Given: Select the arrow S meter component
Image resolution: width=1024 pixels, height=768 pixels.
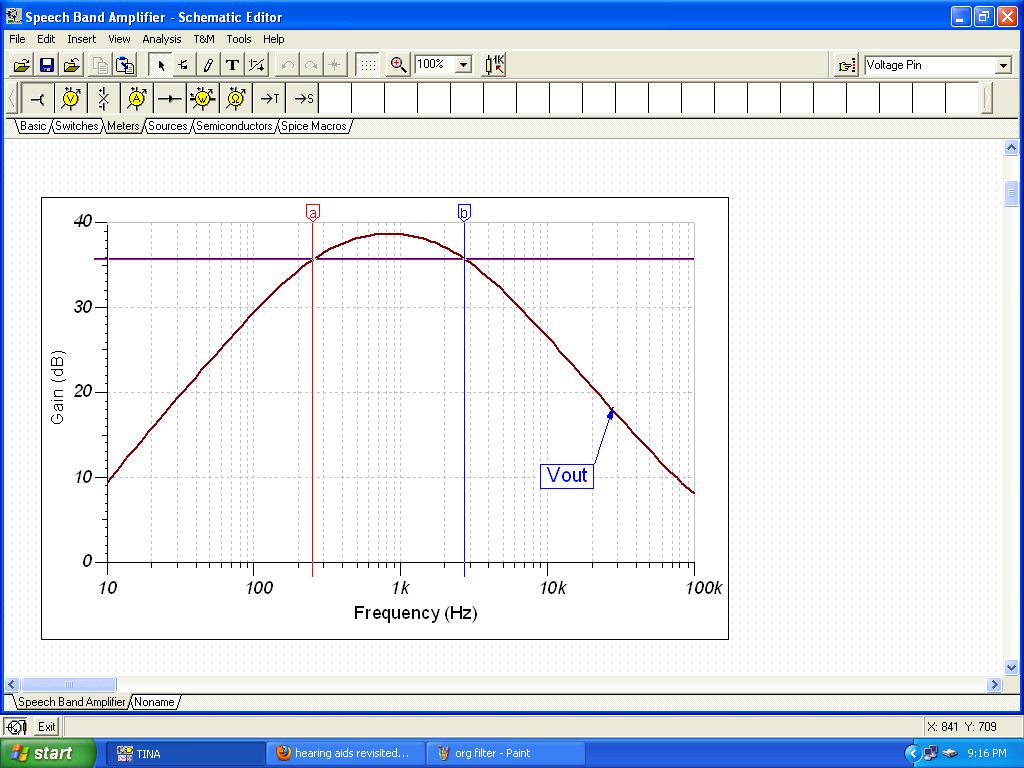Looking at the screenshot, I should click(302, 99).
